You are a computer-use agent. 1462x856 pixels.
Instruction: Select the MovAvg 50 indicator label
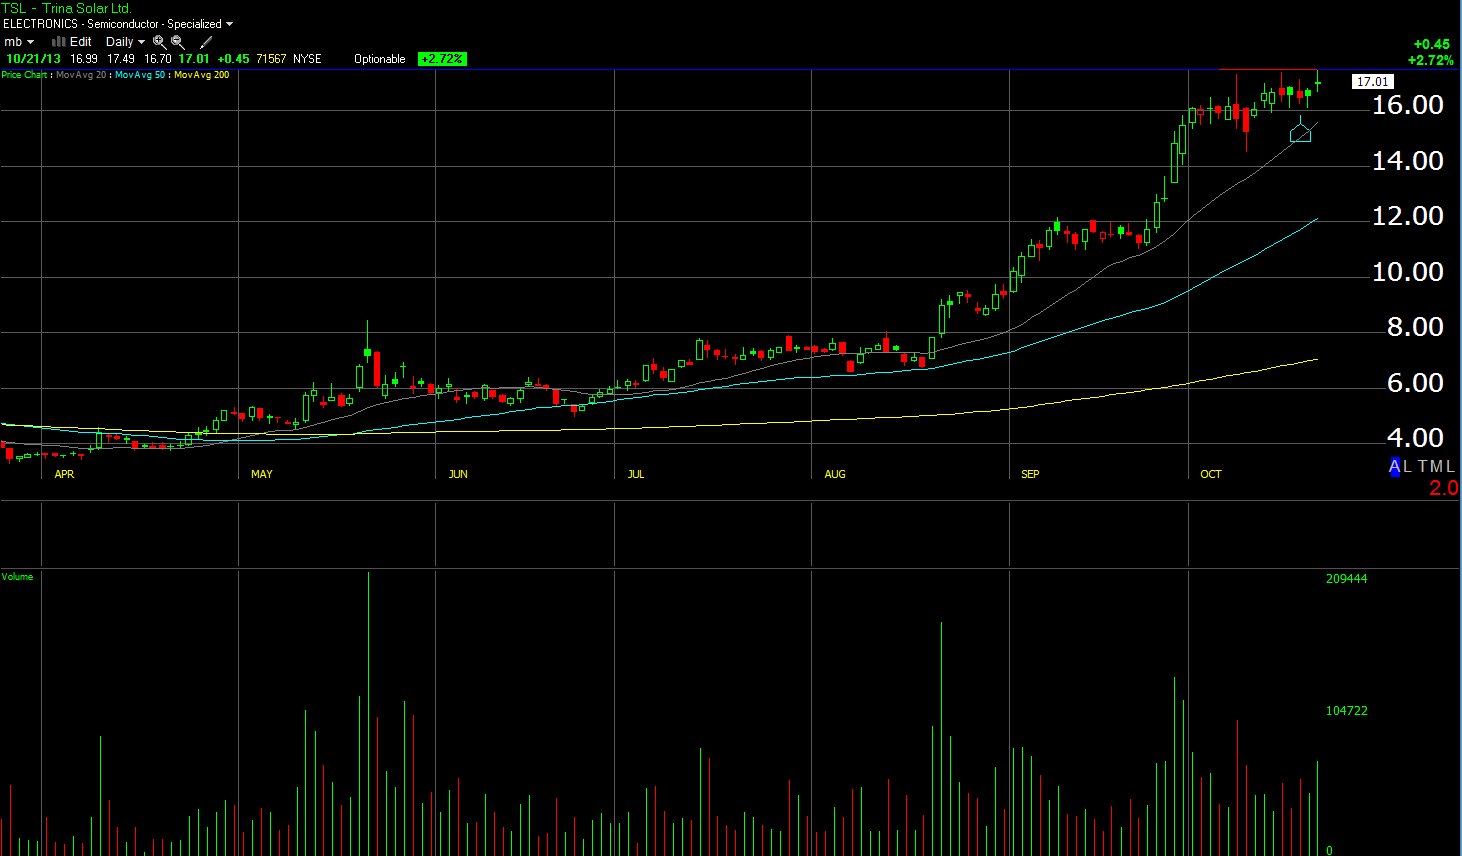[140, 75]
